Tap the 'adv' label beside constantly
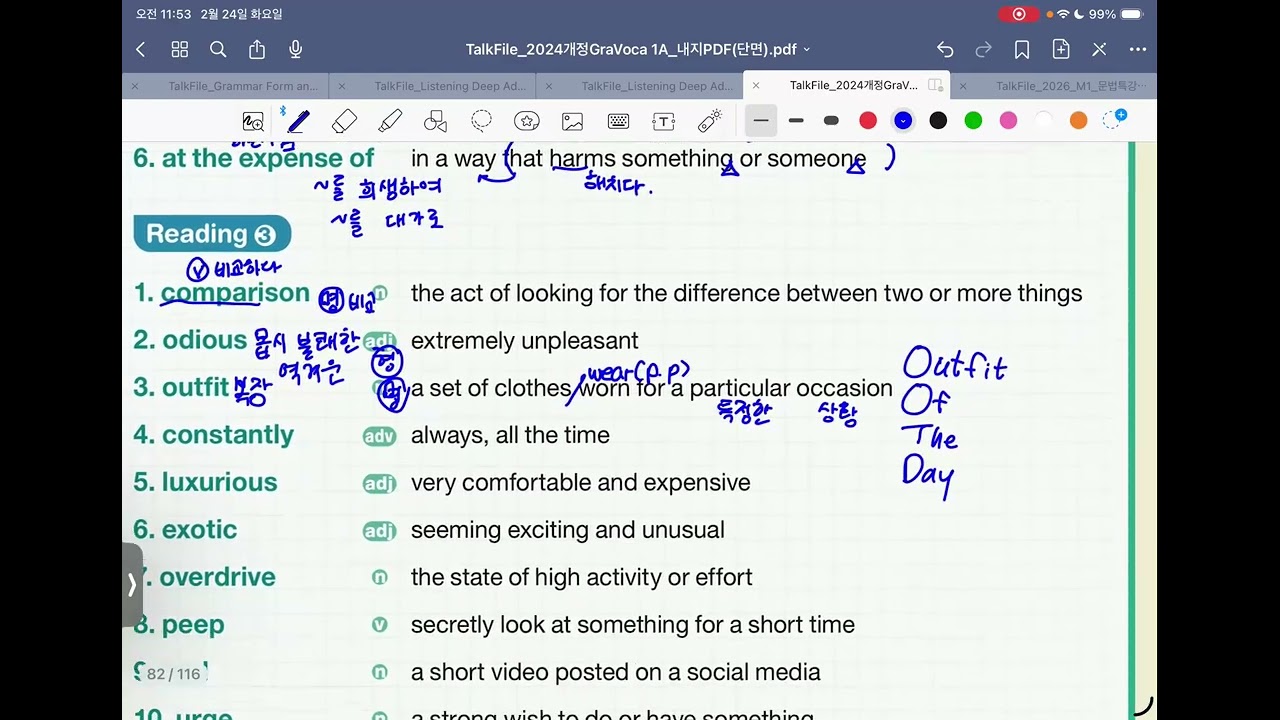This screenshot has height=720, width=1280. [x=379, y=436]
